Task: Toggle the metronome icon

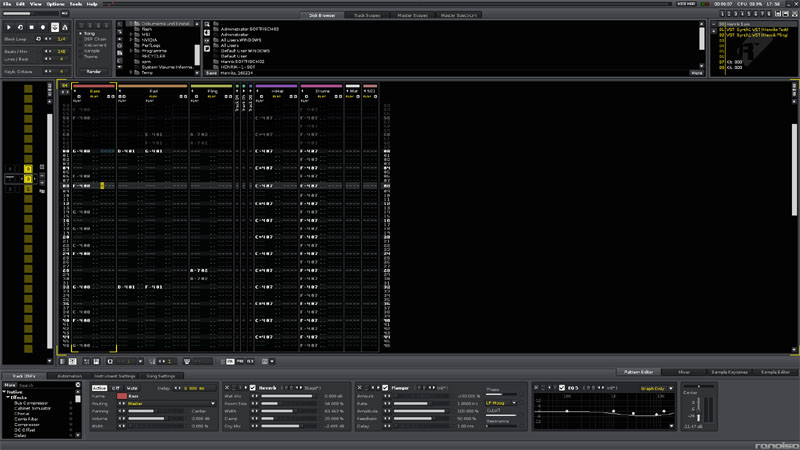Action: coord(65,27)
